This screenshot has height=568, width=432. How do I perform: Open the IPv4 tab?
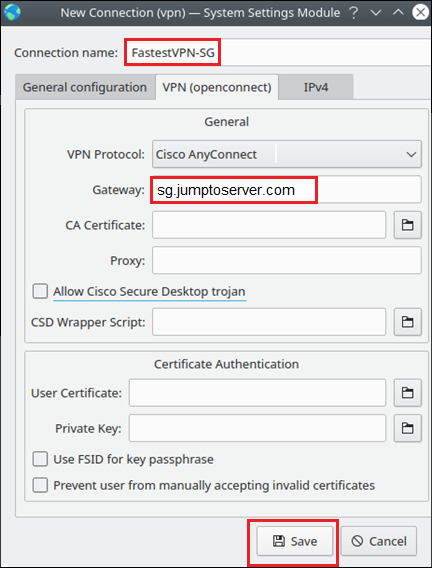tap(316, 87)
